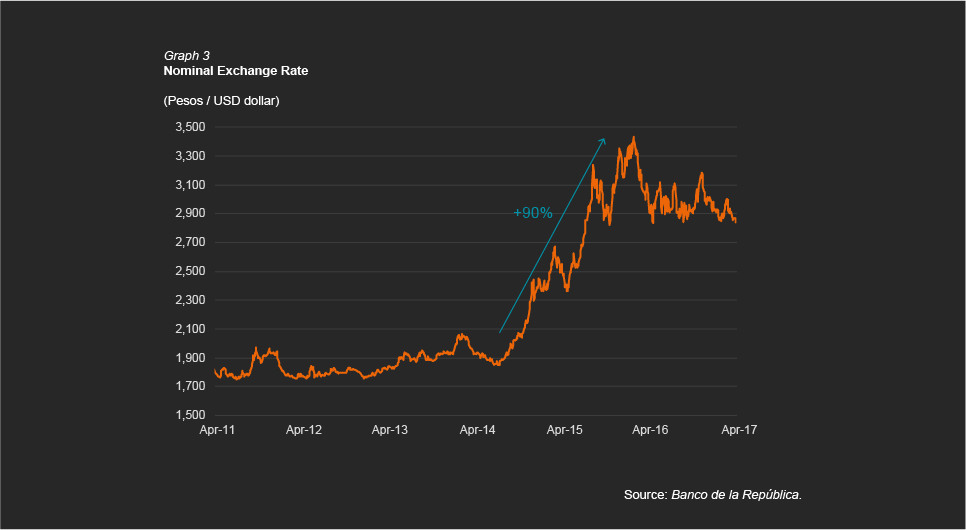The height and width of the screenshot is (530, 966).
Task: Click the orange line's highest peak
Action: (x=634, y=138)
